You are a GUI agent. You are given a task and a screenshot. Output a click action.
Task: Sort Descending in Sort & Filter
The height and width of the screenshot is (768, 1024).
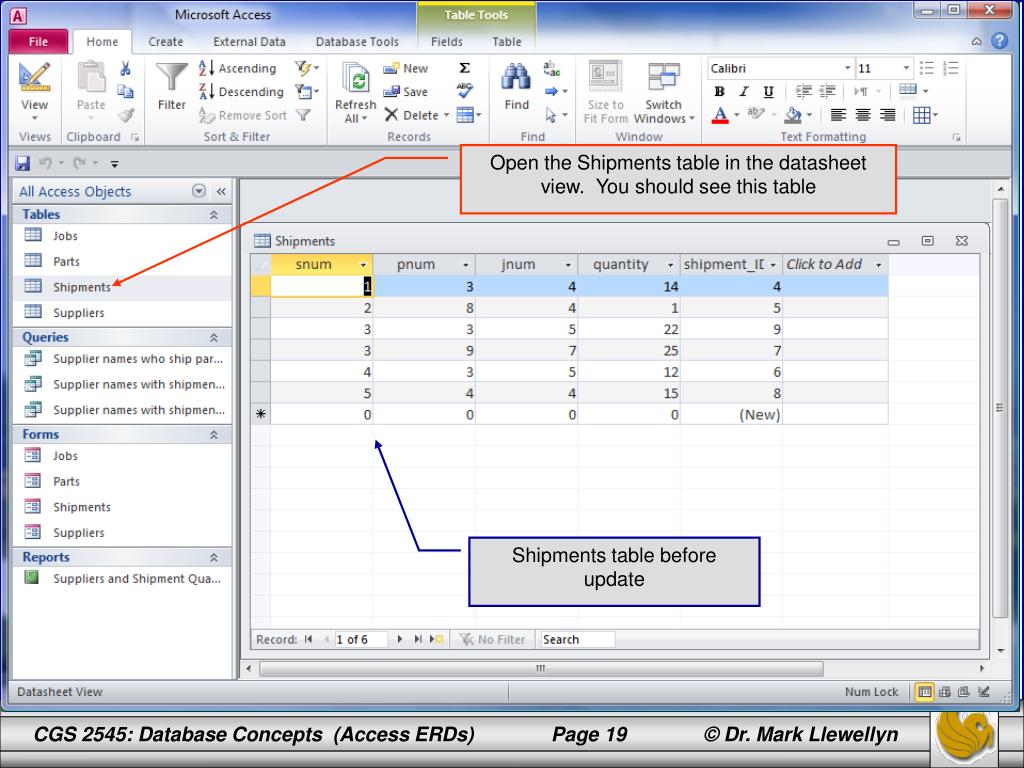pos(242,91)
